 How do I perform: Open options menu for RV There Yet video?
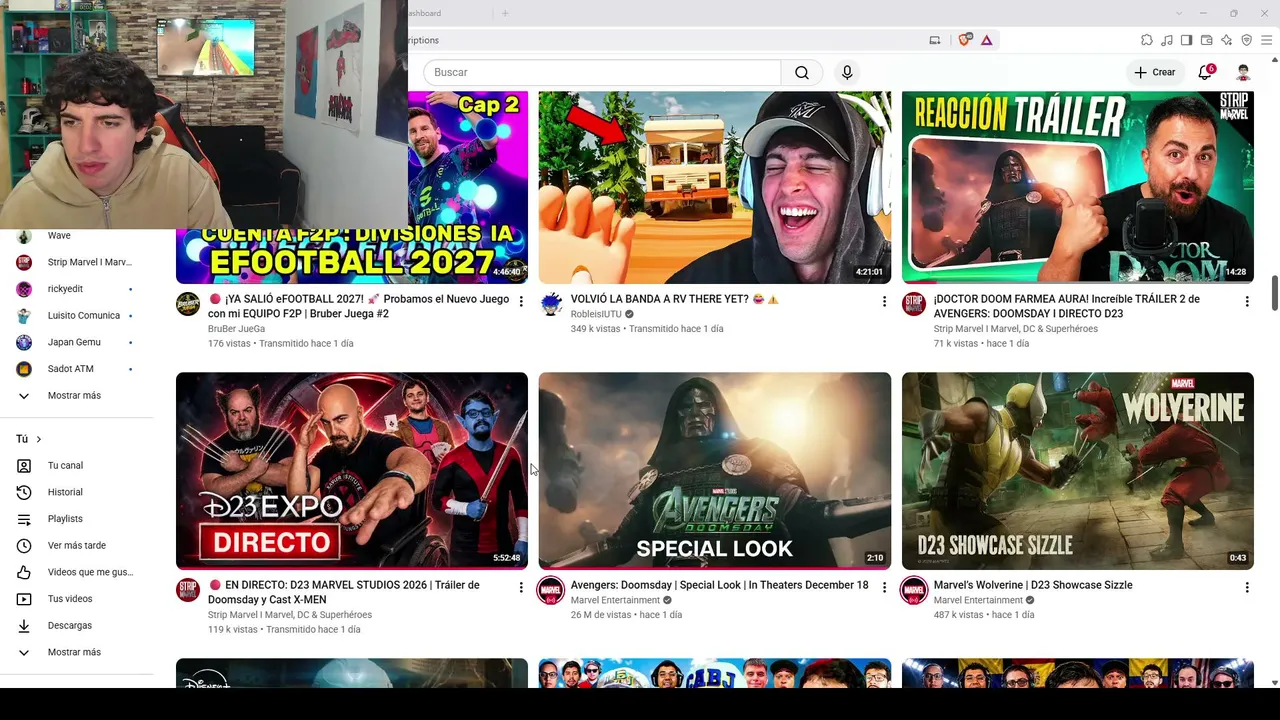coord(884,301)
